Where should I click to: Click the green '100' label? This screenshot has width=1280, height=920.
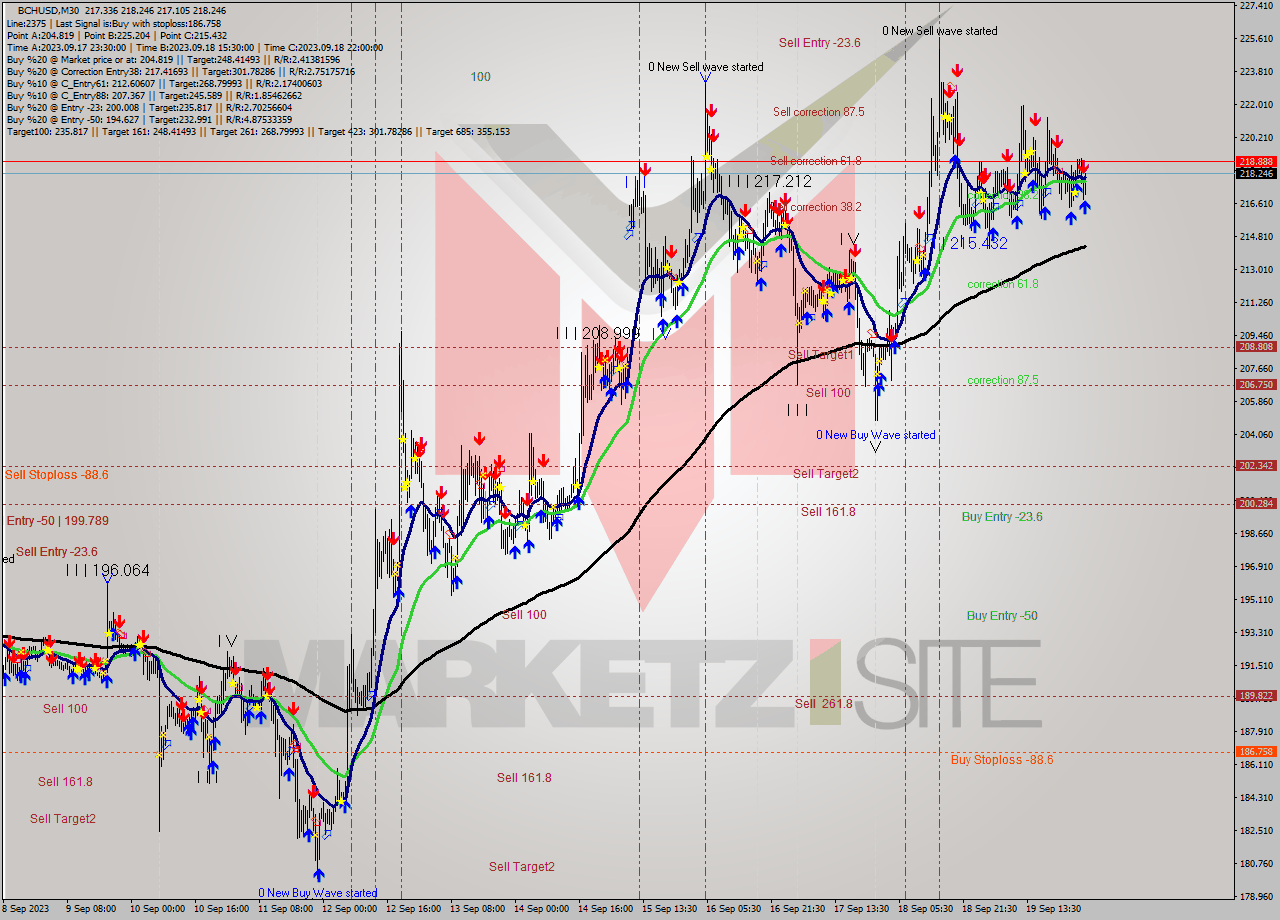pyautogui.click(x=481, y=77)
